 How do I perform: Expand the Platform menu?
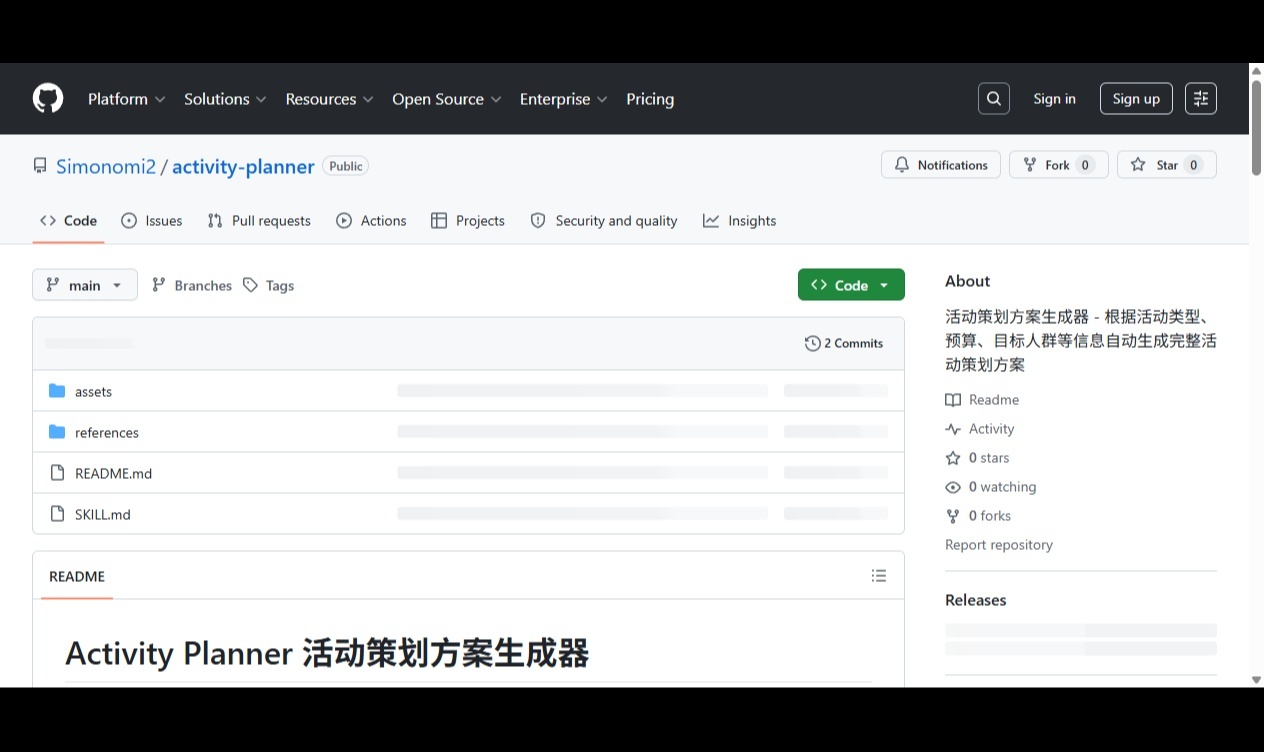click(127, 99)
